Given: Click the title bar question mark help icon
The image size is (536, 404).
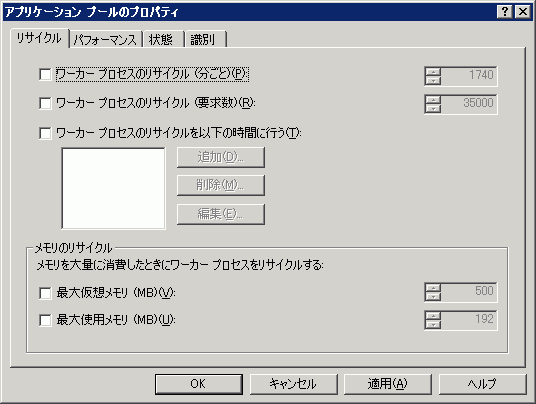Looking at the screenshot, I should [x=505, y=12].
